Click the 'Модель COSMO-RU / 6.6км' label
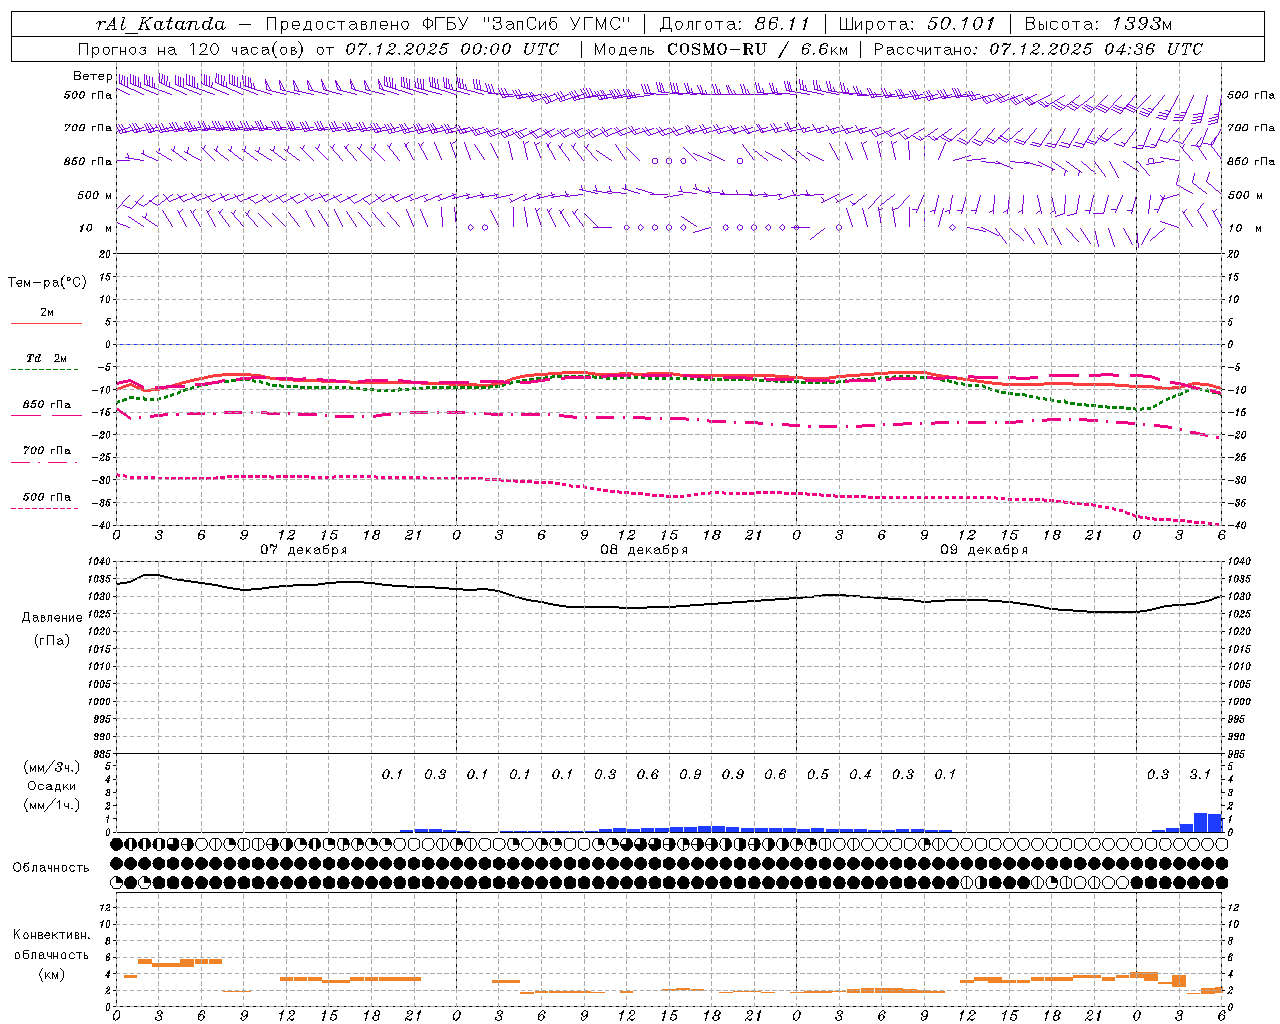 [721, 49]
